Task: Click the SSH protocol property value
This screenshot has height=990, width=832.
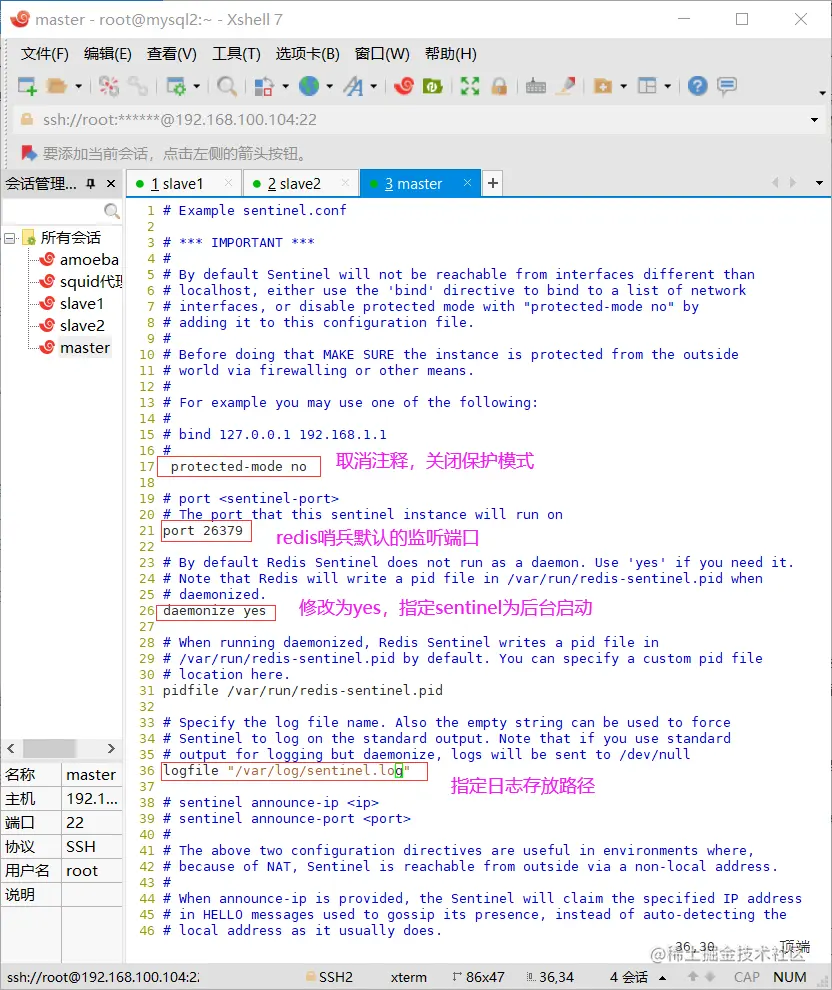Action: point(92,847)
